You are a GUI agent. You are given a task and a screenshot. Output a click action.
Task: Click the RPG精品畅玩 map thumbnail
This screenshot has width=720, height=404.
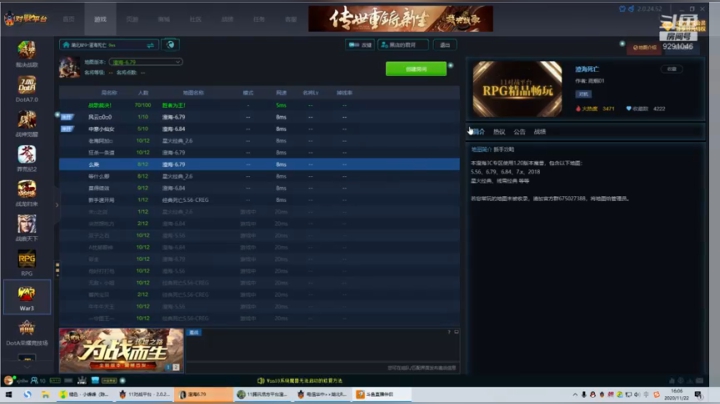pyautogui.click(x=518, y=89)
